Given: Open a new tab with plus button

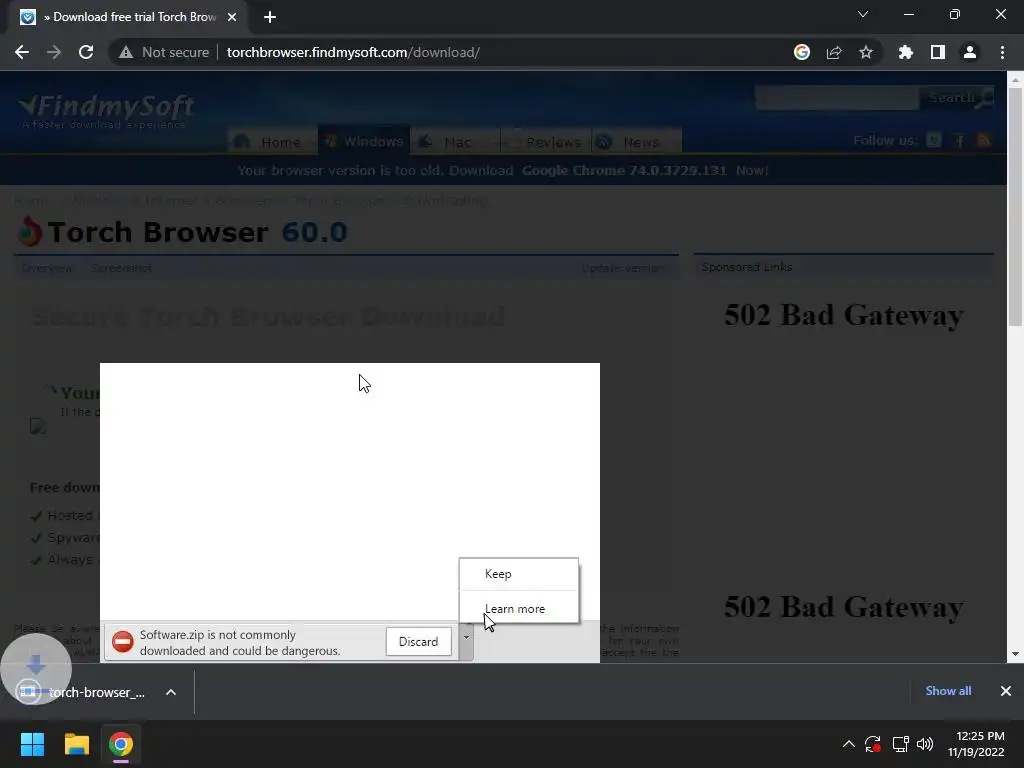Looking at the screenshot, I should point(270,17).
